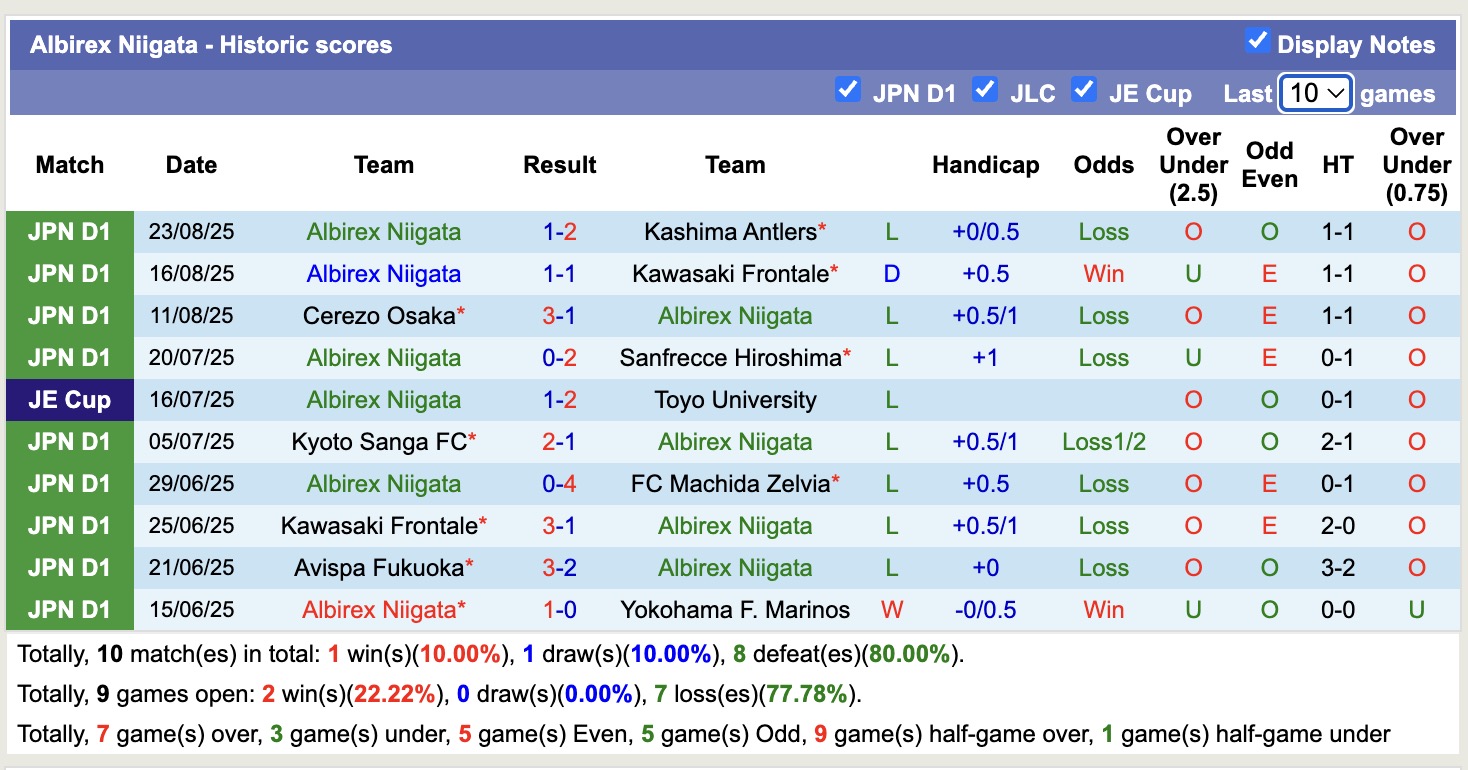Screen dimensions: 1468x770
Task: Change games dropdown from 10 to another value
Action: point(1315,91)
